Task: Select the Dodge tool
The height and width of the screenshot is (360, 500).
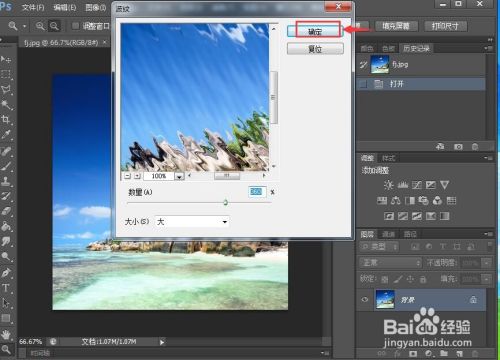Action: (x=6, y=256)
